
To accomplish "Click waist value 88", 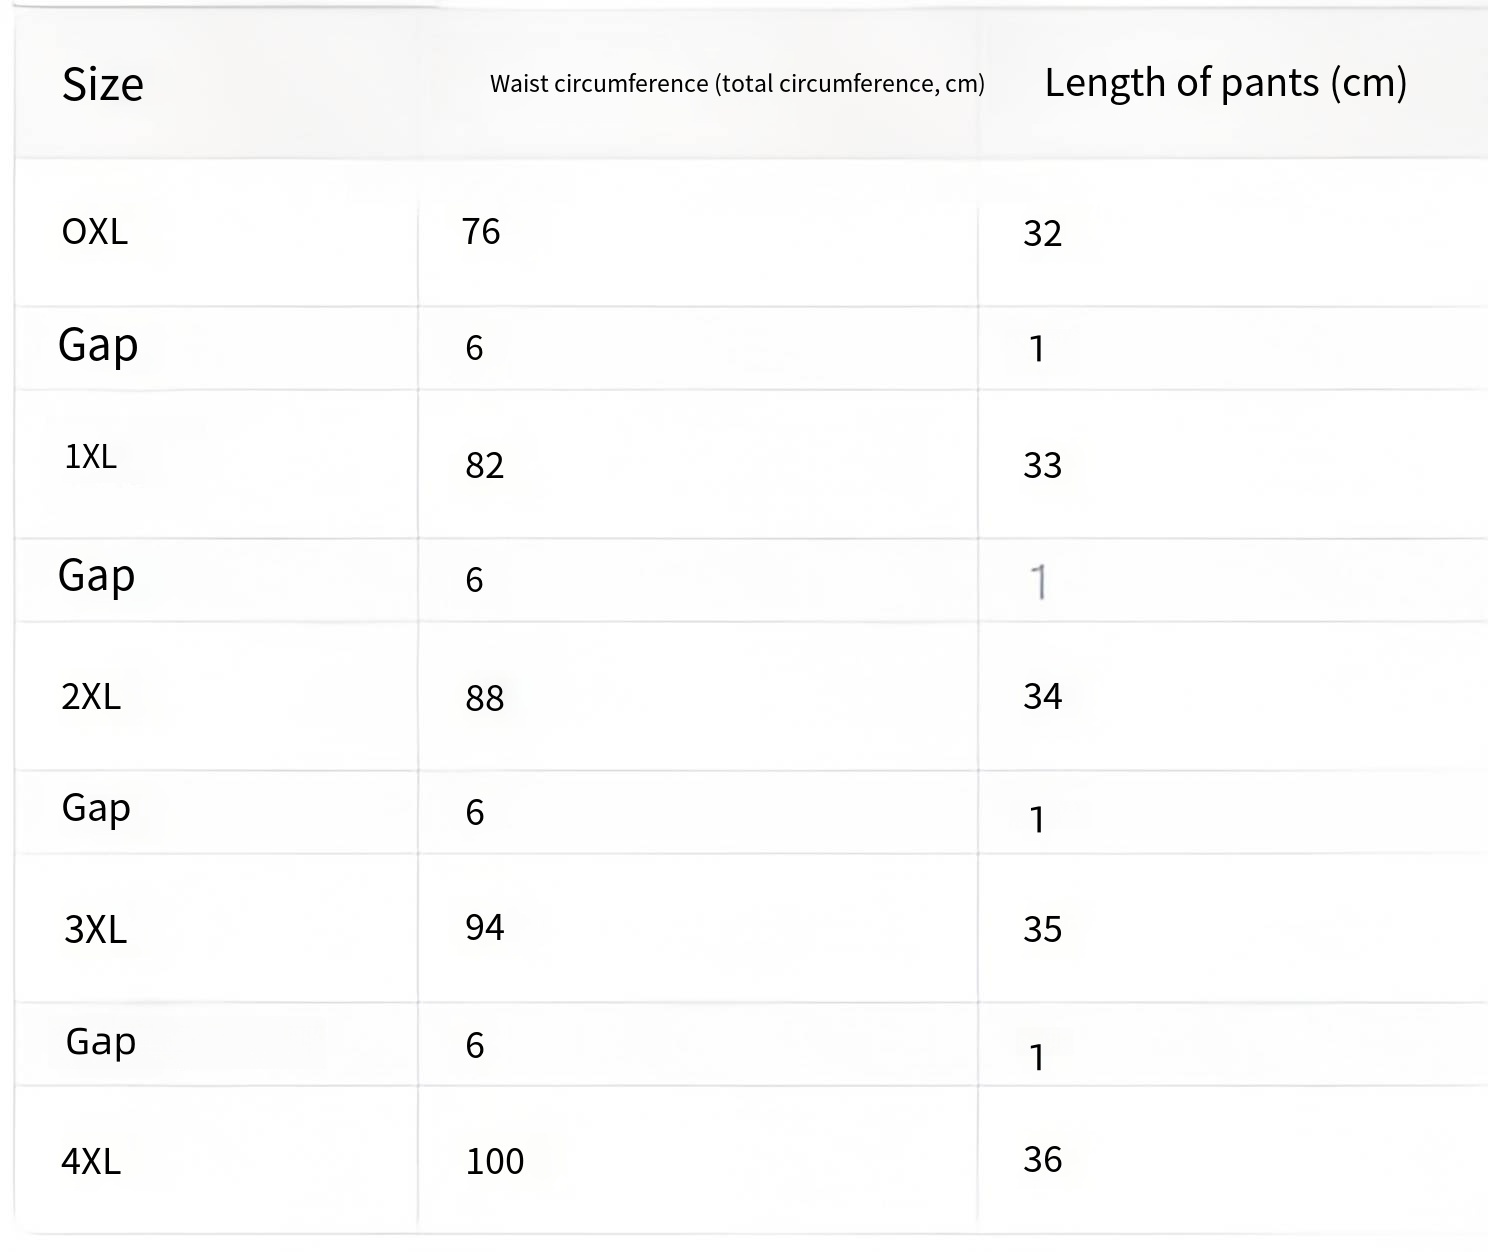I will coord(484,698).
